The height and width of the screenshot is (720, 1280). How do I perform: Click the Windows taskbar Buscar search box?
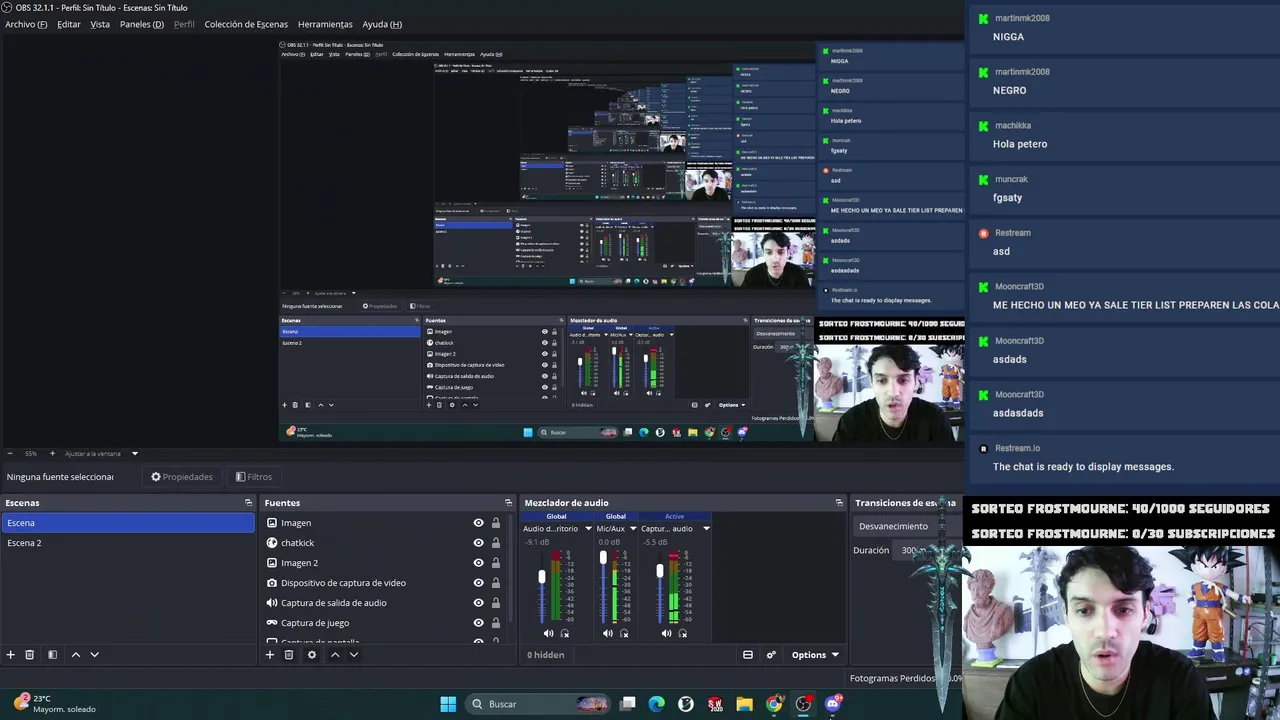[x=539, y=704]
